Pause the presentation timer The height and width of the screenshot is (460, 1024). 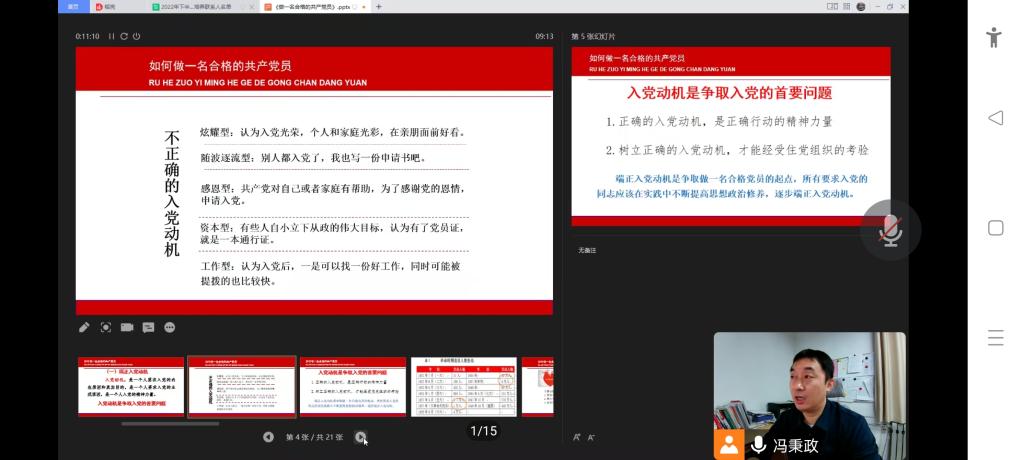(112, 36)
